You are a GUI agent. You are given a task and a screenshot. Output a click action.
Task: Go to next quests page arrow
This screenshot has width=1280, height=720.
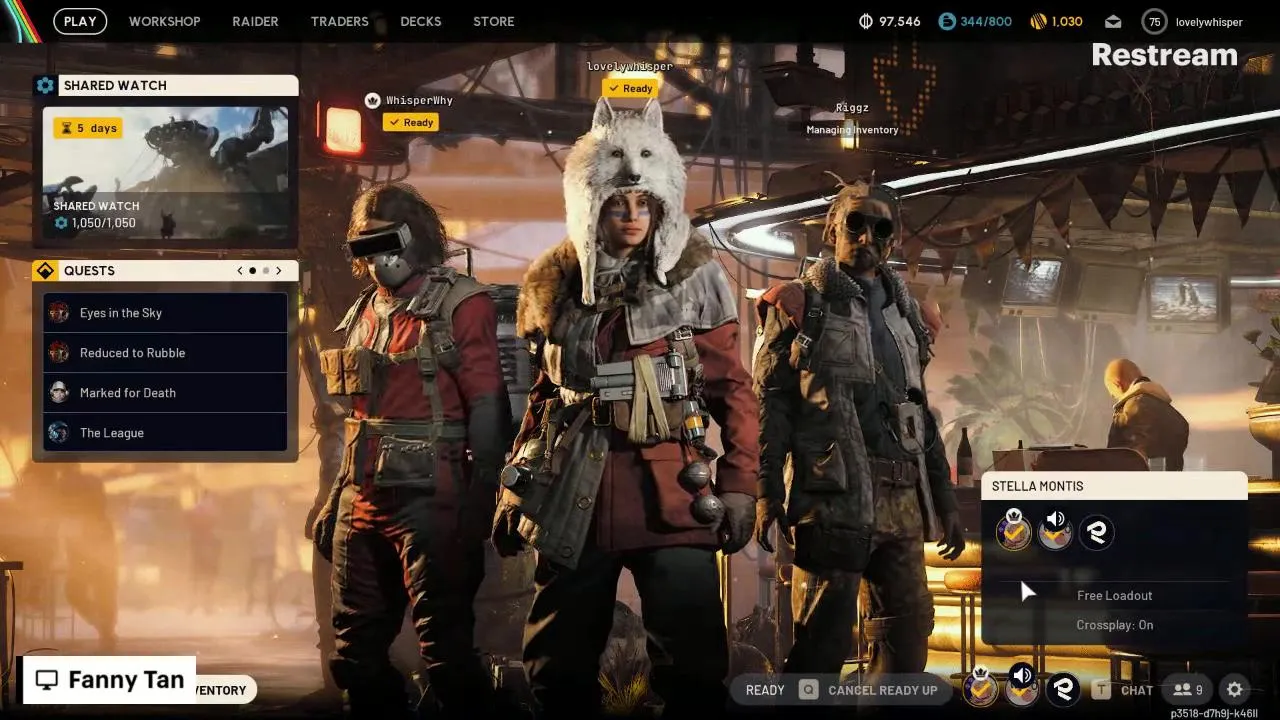(x=279, y=271)
